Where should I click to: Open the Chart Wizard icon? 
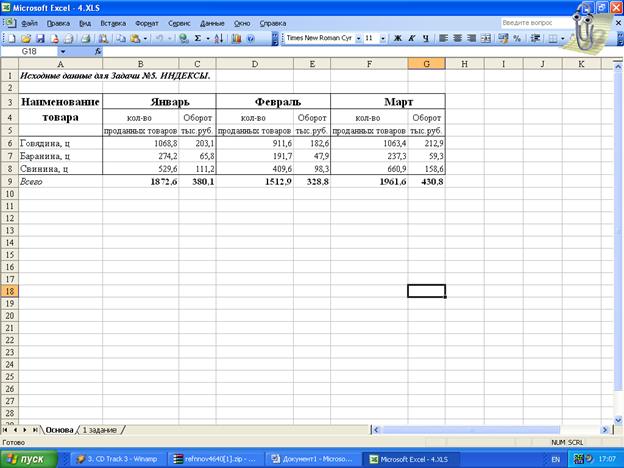point(237,38)
